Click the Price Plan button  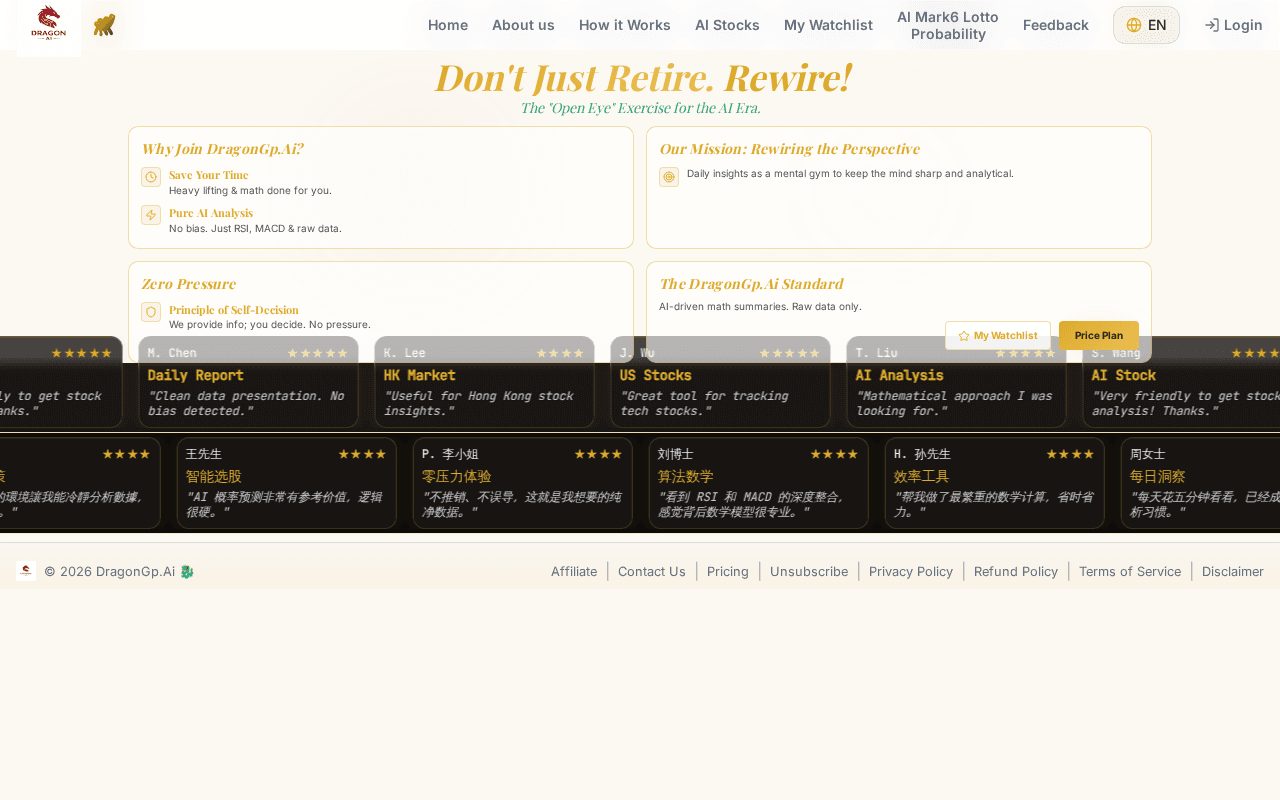(x=1099, y=335)
